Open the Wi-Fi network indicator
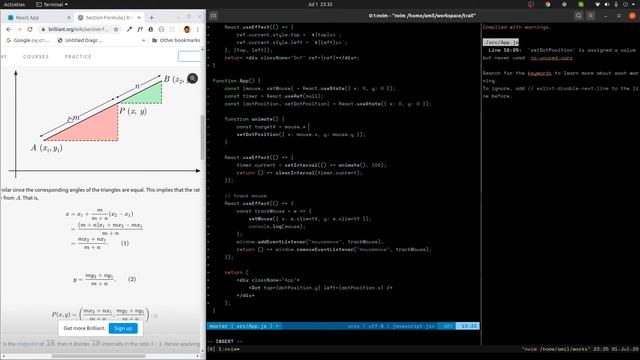The image size is (640, 360). tap(598, 4)
